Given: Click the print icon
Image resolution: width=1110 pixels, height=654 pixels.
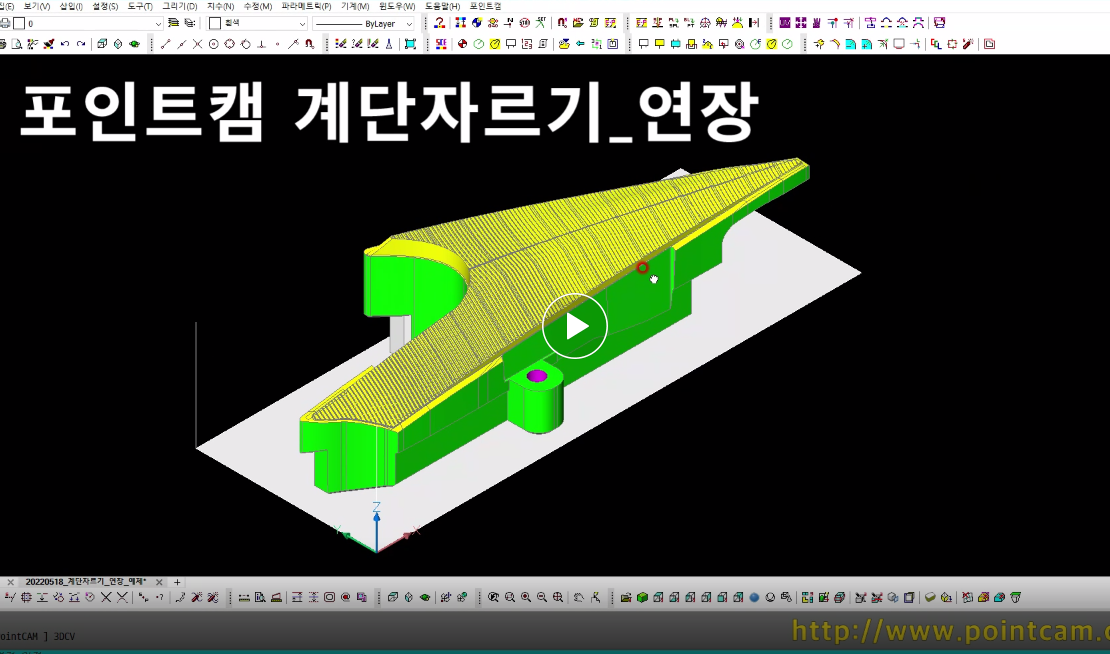Looking at the screenshot, I should pos(4,23).
